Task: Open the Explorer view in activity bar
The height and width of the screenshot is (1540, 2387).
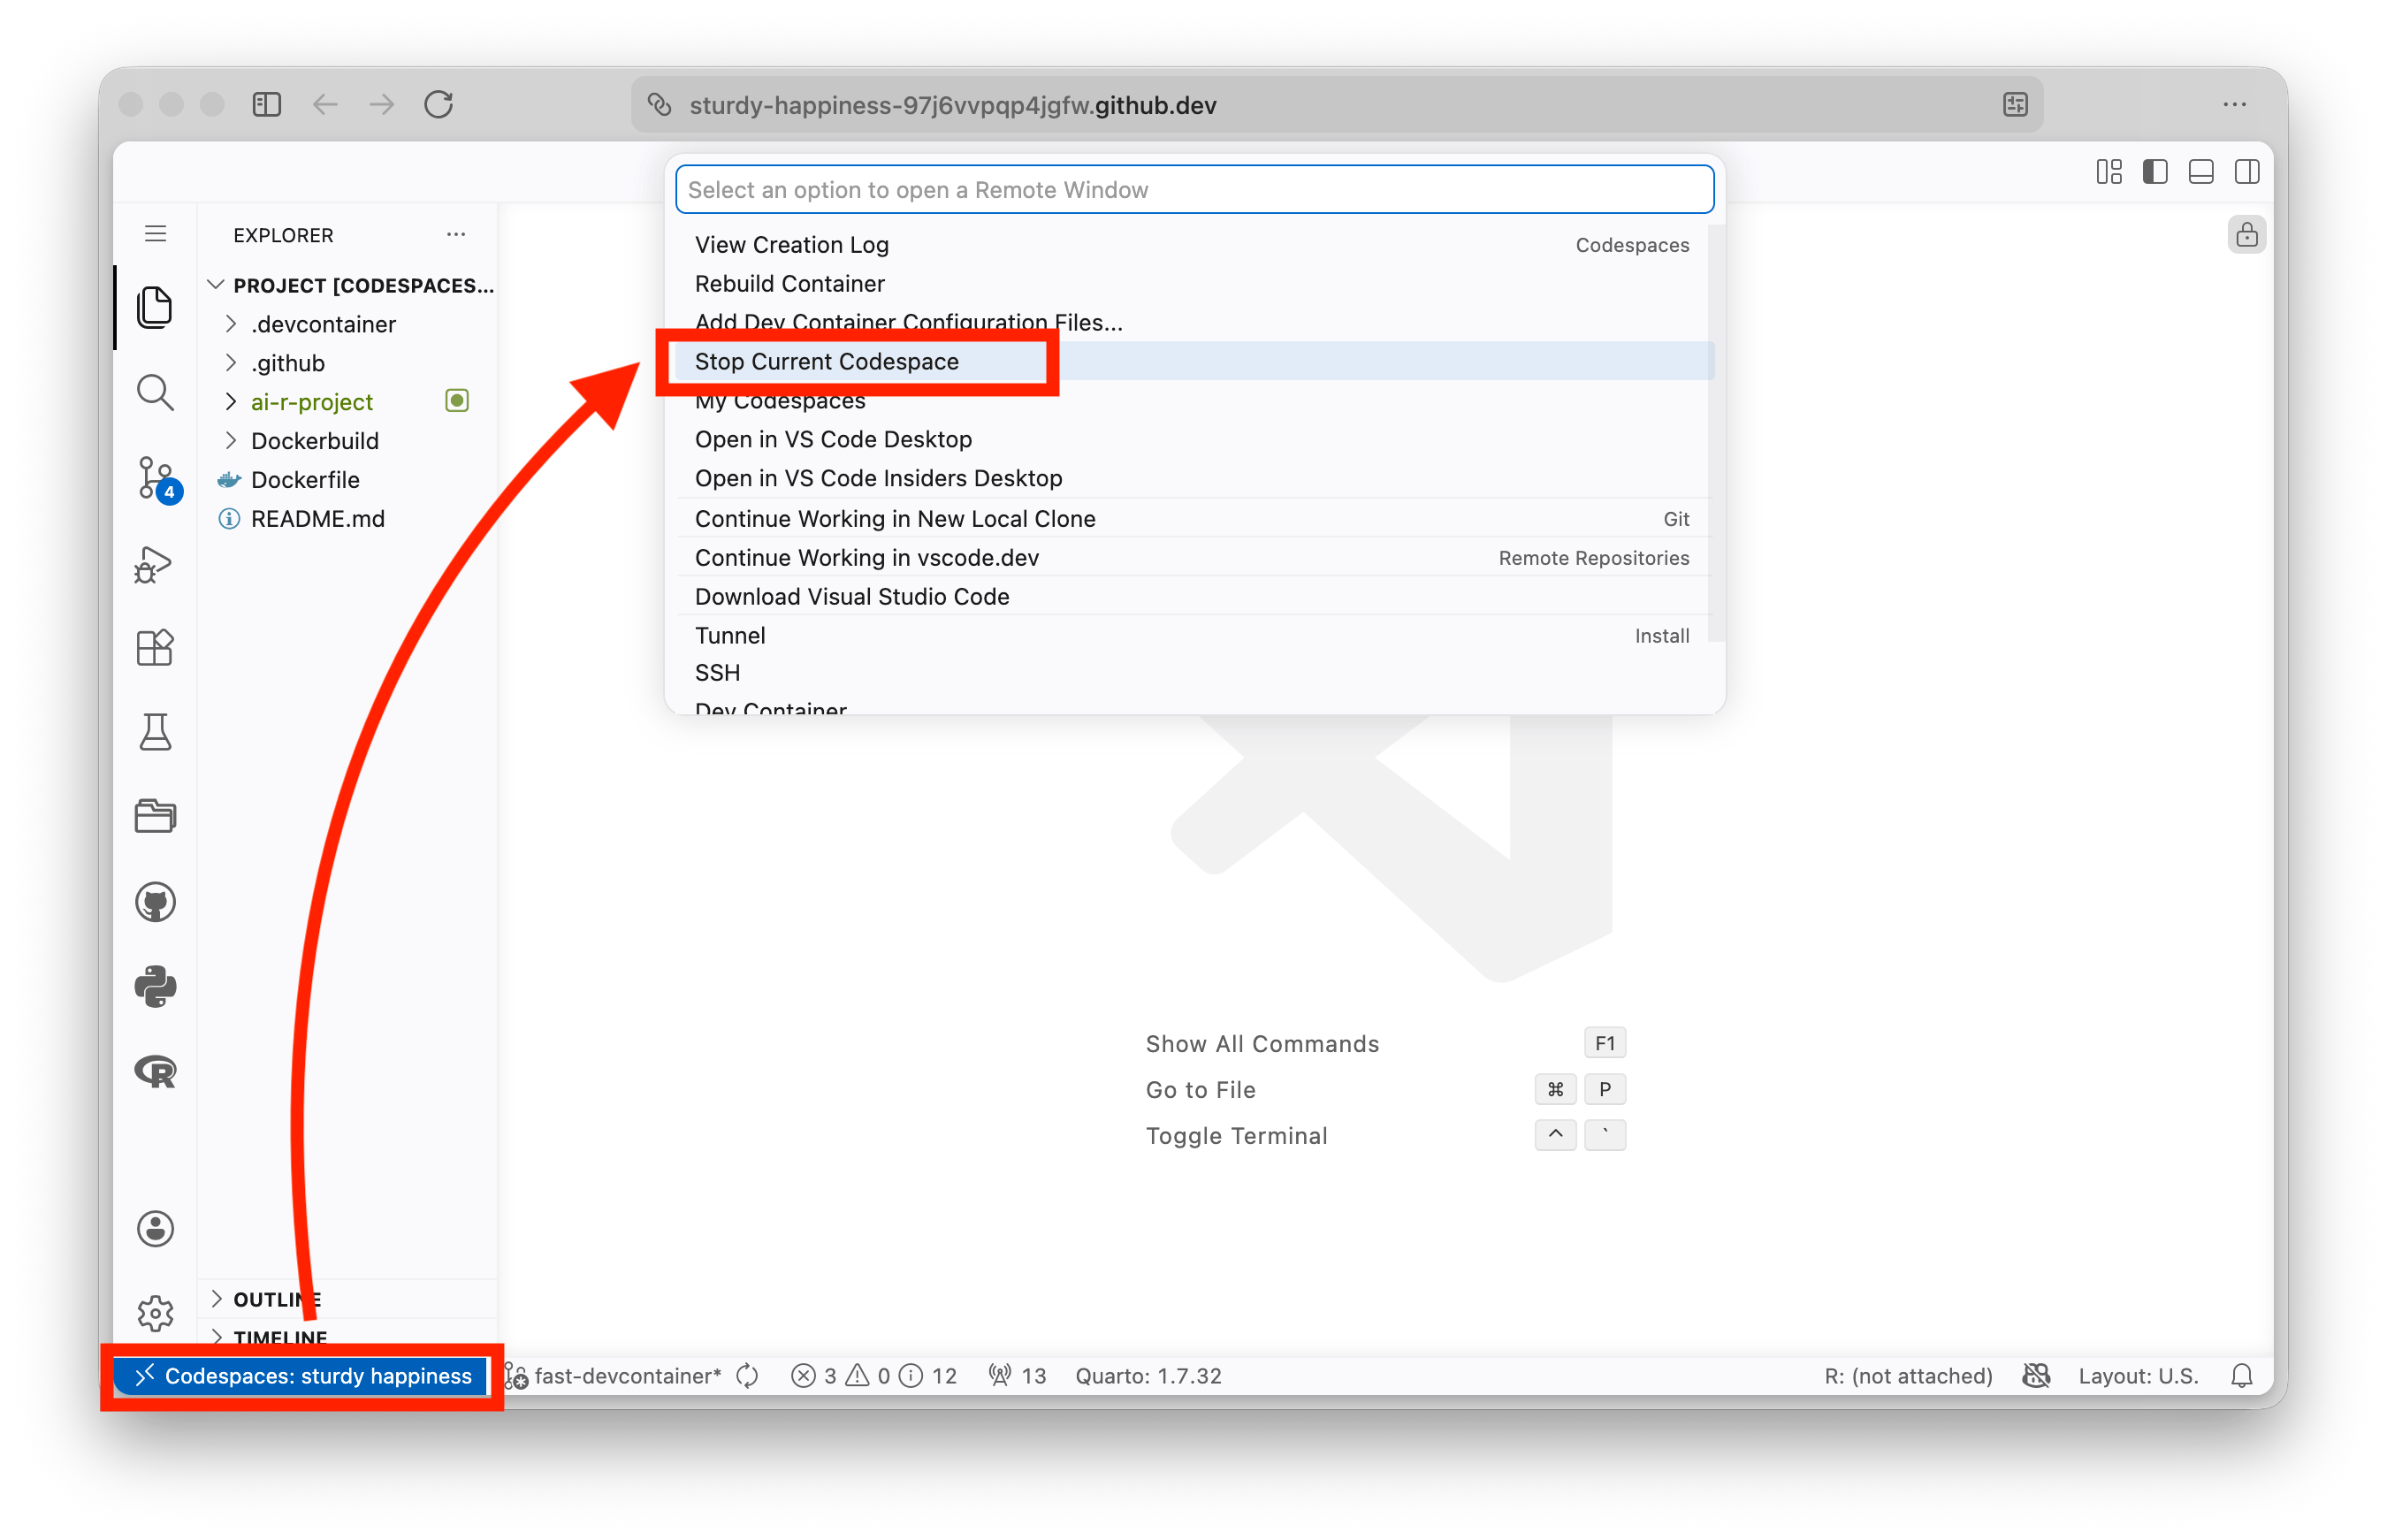Action: coord(155,307)
